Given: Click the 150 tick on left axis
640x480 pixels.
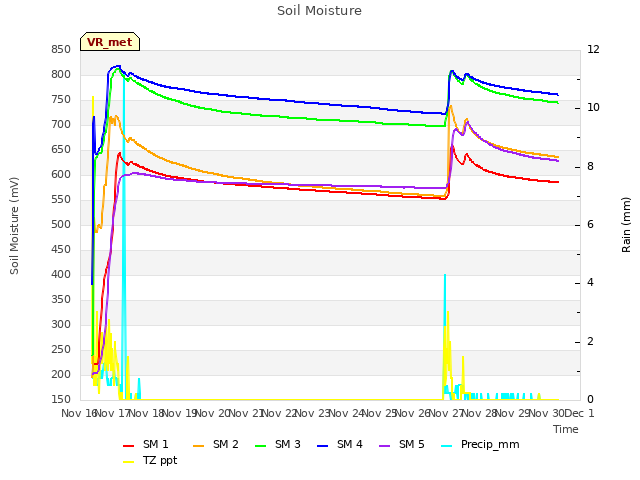Looking at the screenshot, I should (x=61, y=399).
